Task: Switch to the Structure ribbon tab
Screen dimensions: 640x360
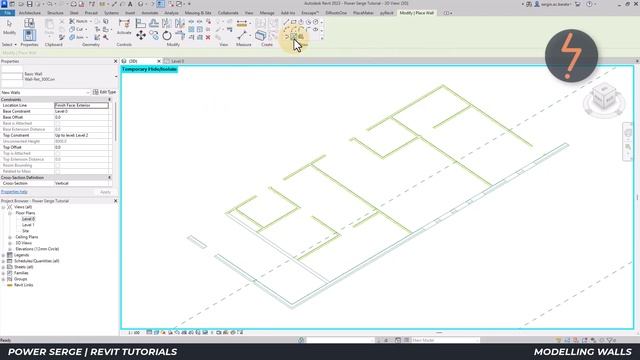Action: point(55,13)
